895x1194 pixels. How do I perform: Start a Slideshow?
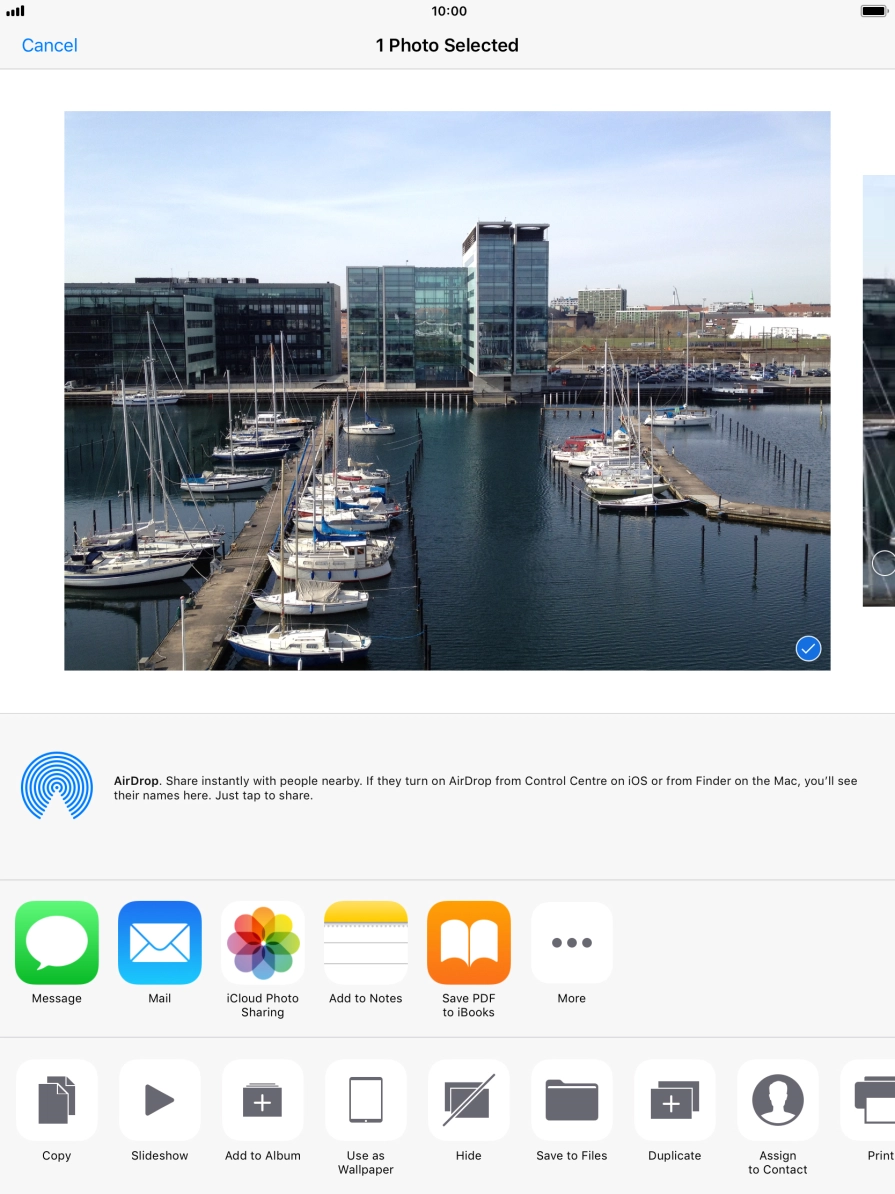tap(160, 1100)
